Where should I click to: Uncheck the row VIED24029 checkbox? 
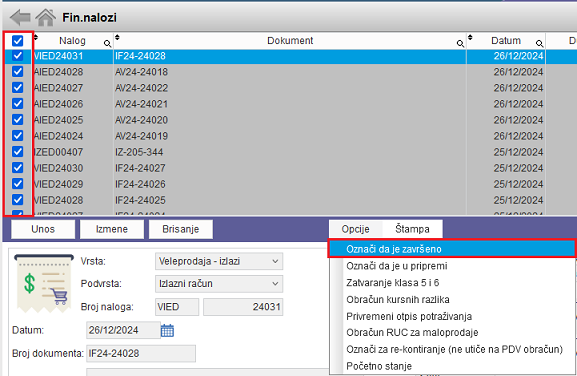[18, 184]
